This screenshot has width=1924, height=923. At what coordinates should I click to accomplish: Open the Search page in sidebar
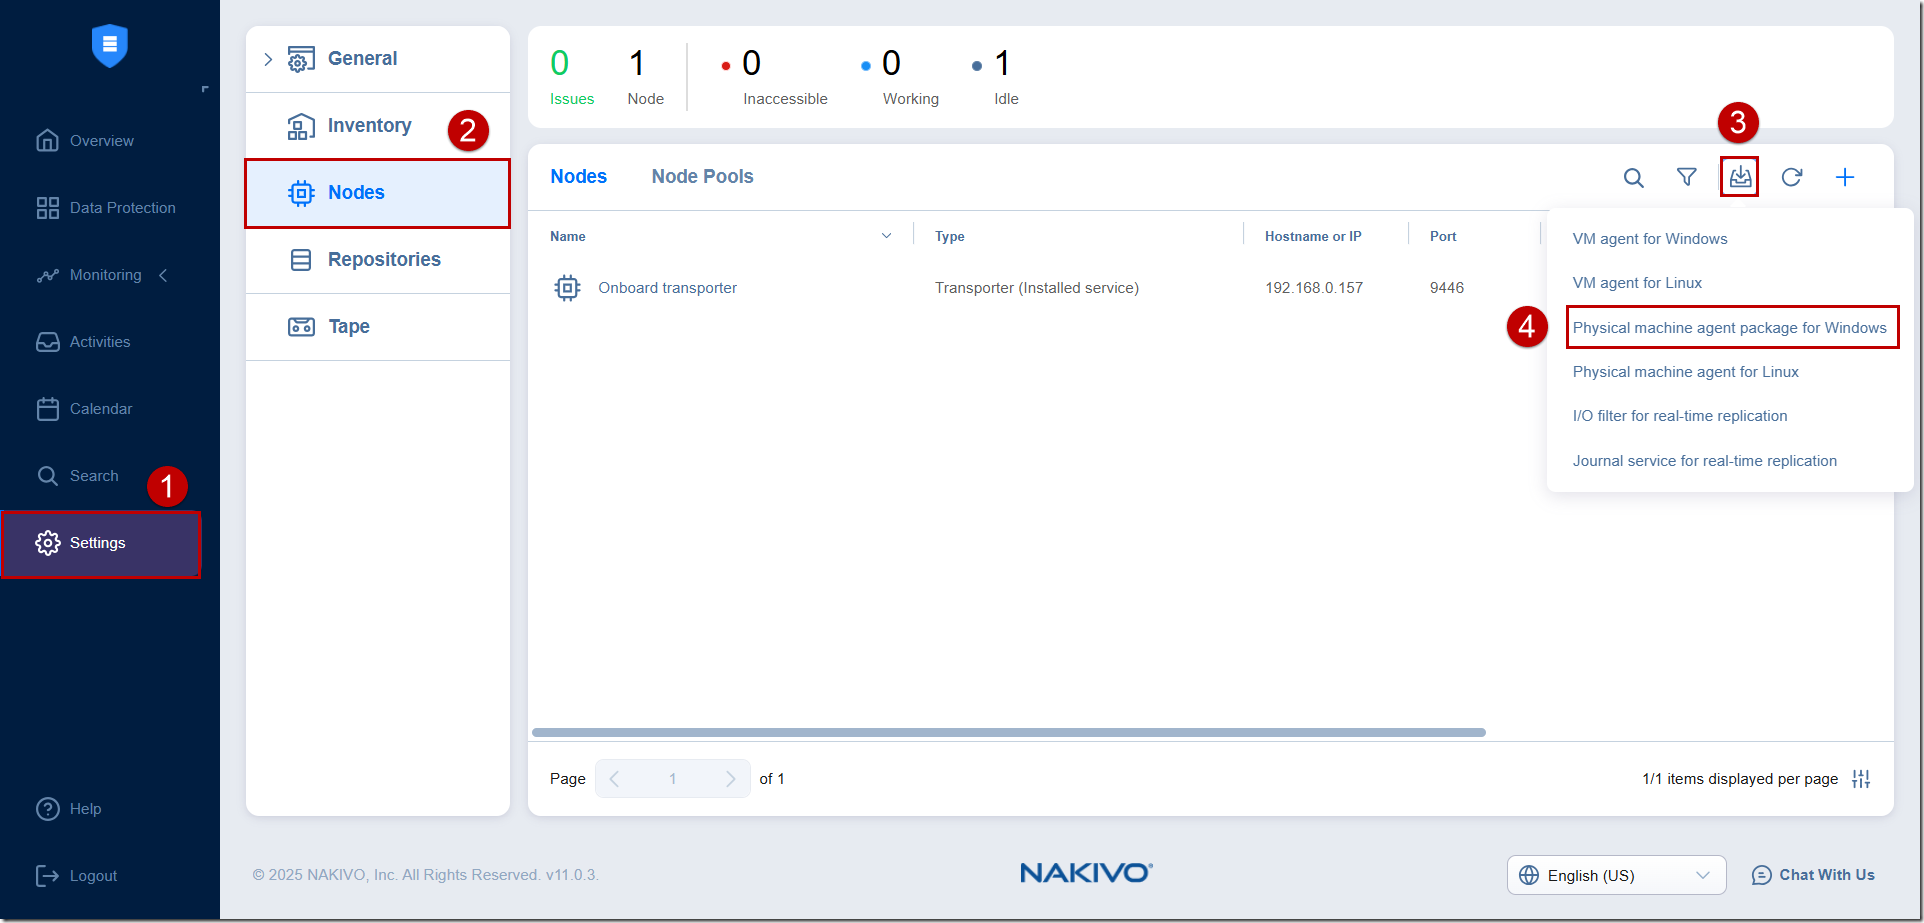click(78, 476)
